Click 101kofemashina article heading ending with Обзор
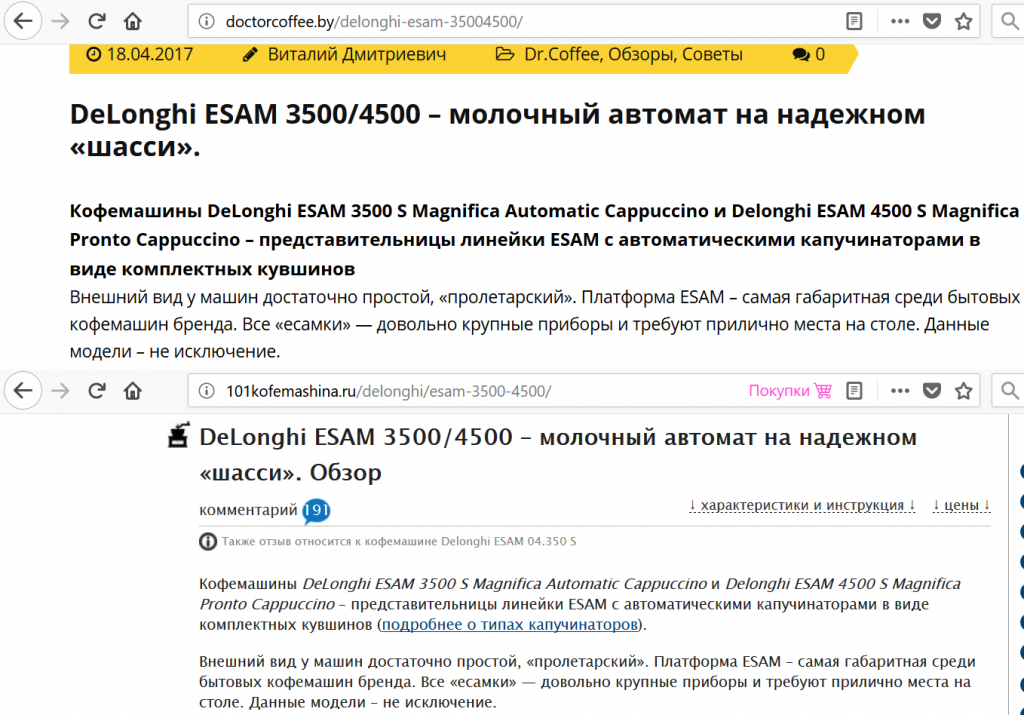This screenshot has width=1024, height=715. tap(558, 454)
